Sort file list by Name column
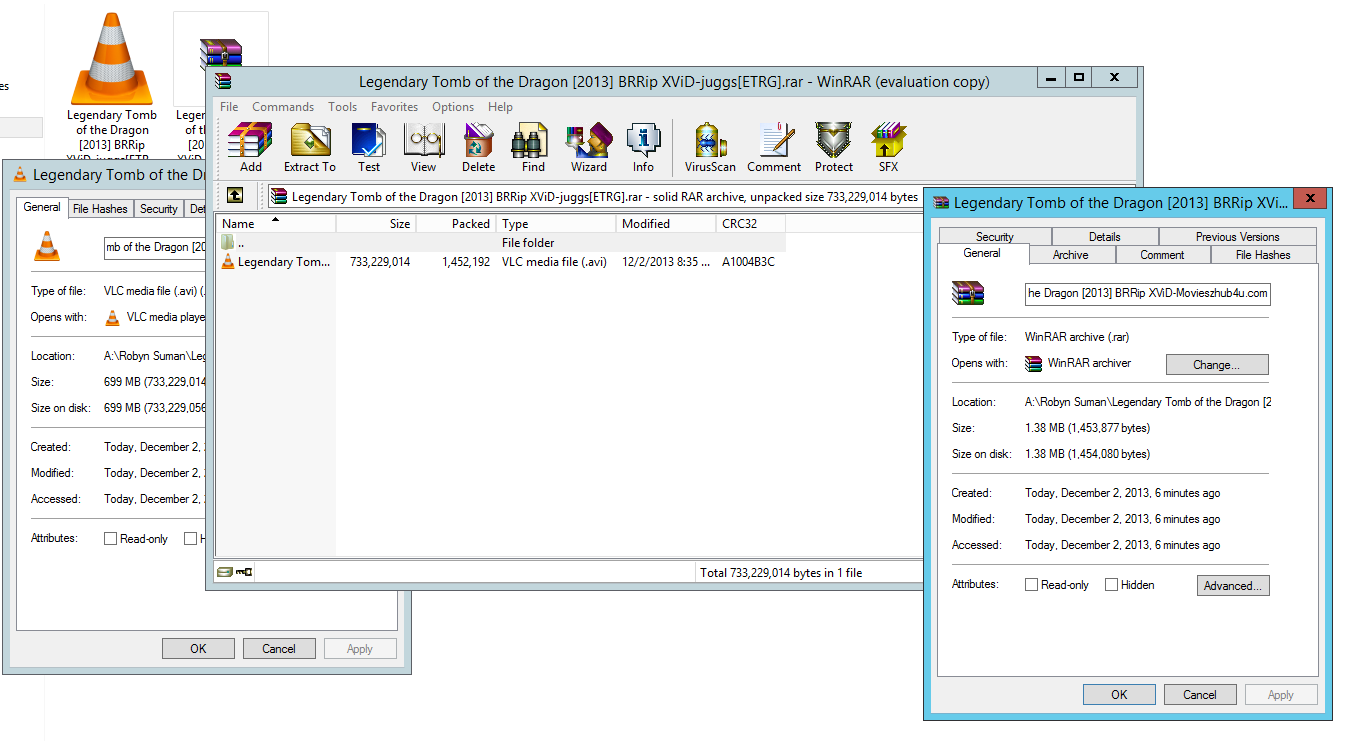The image size is (1346, 741). pos(276,224)
